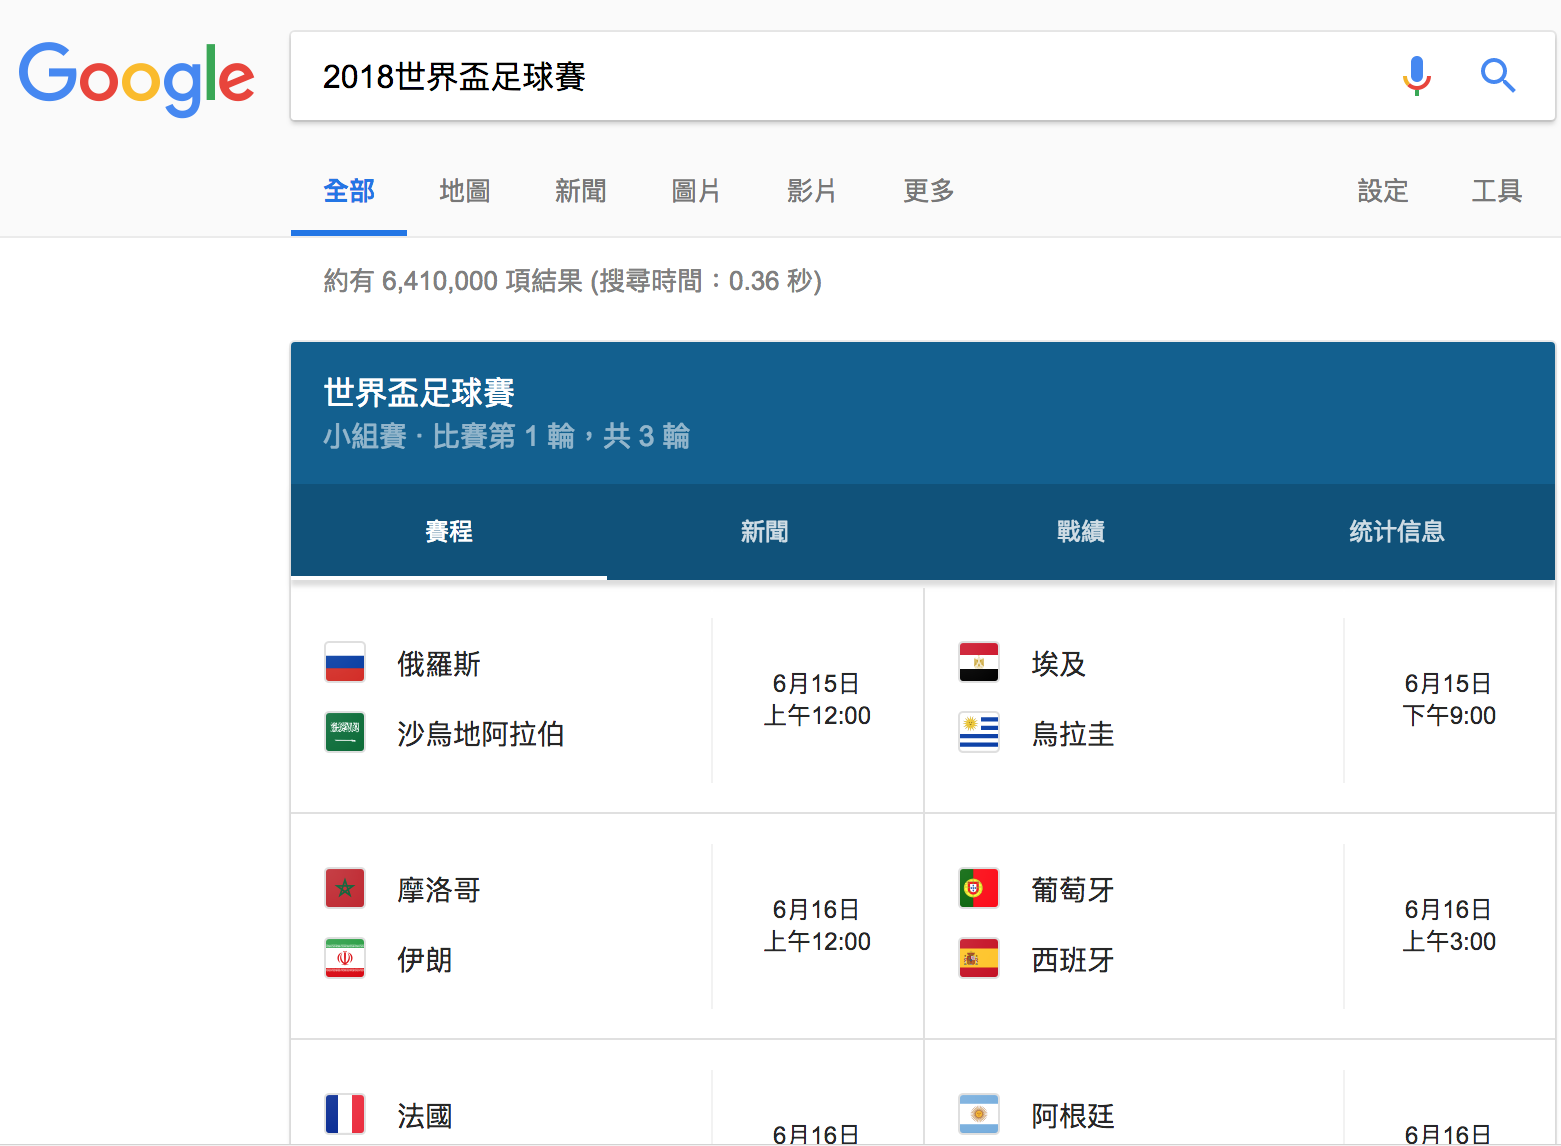Click the Uruguay flag icon
This screenshot has height=1146, width=1561.
(x=978, y=732)
